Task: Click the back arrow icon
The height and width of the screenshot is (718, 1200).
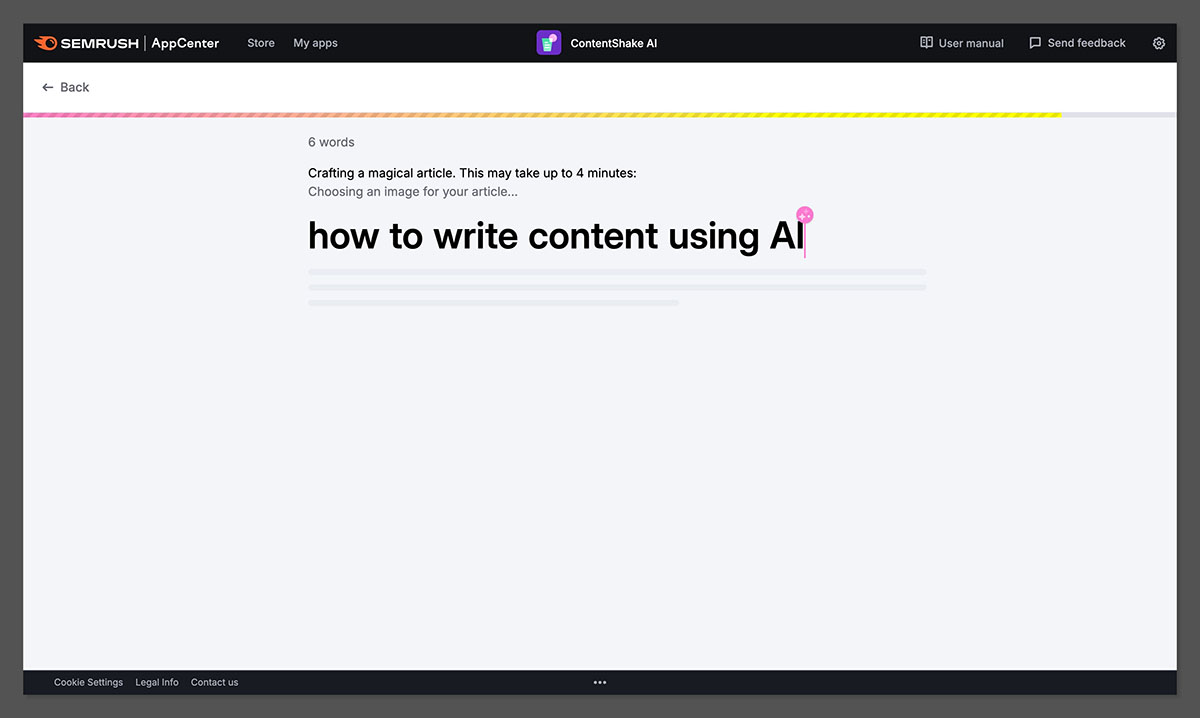Action: pos(47,87)
